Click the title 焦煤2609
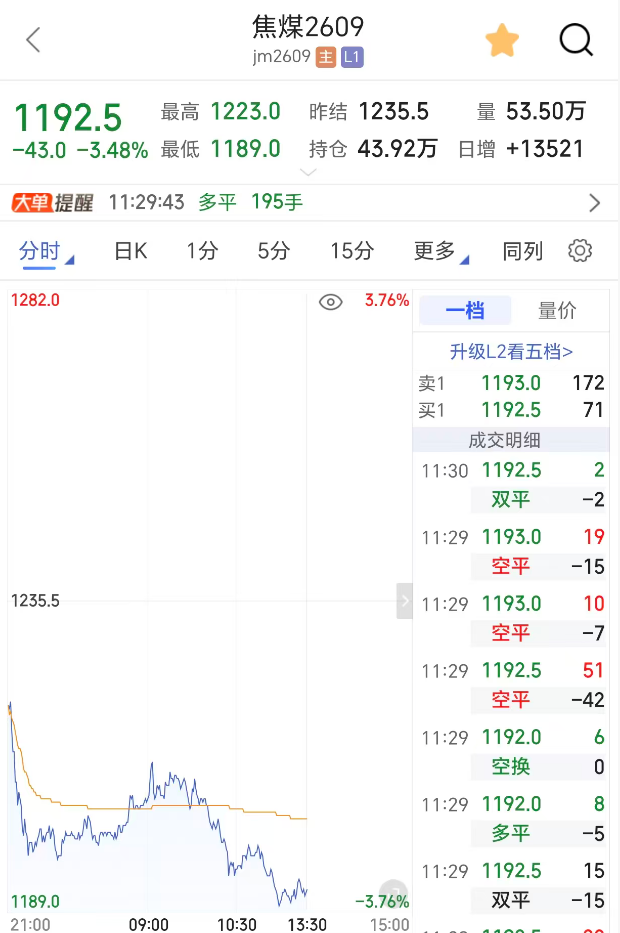Image resolution: width=620 pixels, height=933 pixels. [308, 27]
